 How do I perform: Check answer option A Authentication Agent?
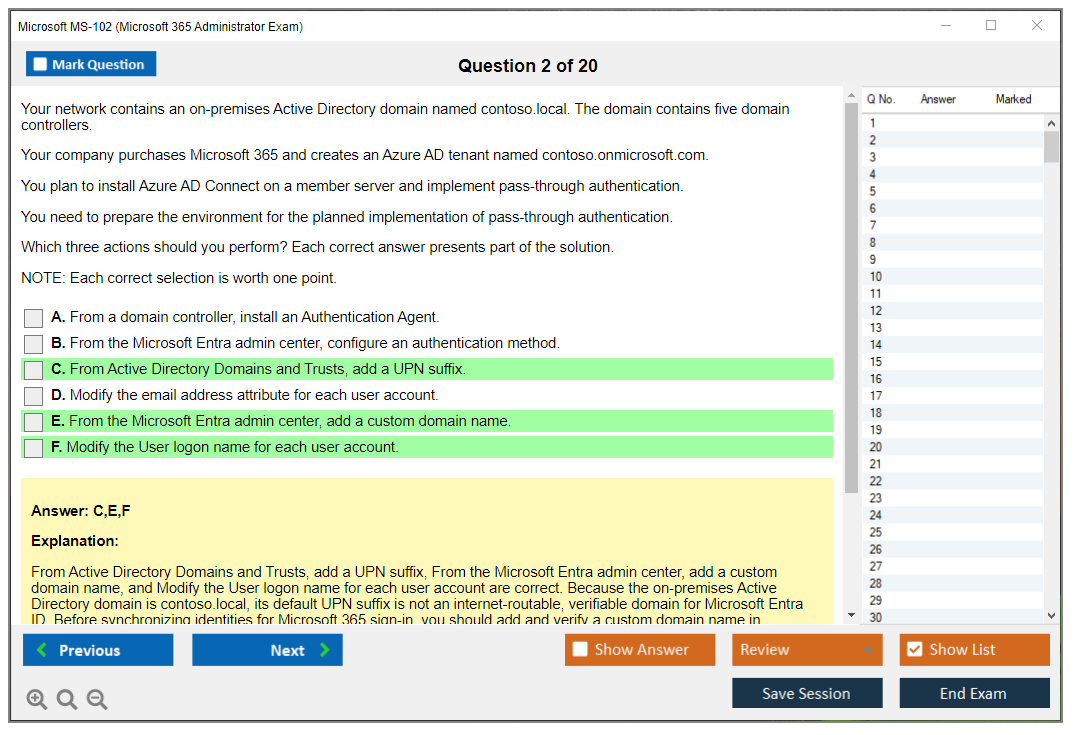[33, 317]
